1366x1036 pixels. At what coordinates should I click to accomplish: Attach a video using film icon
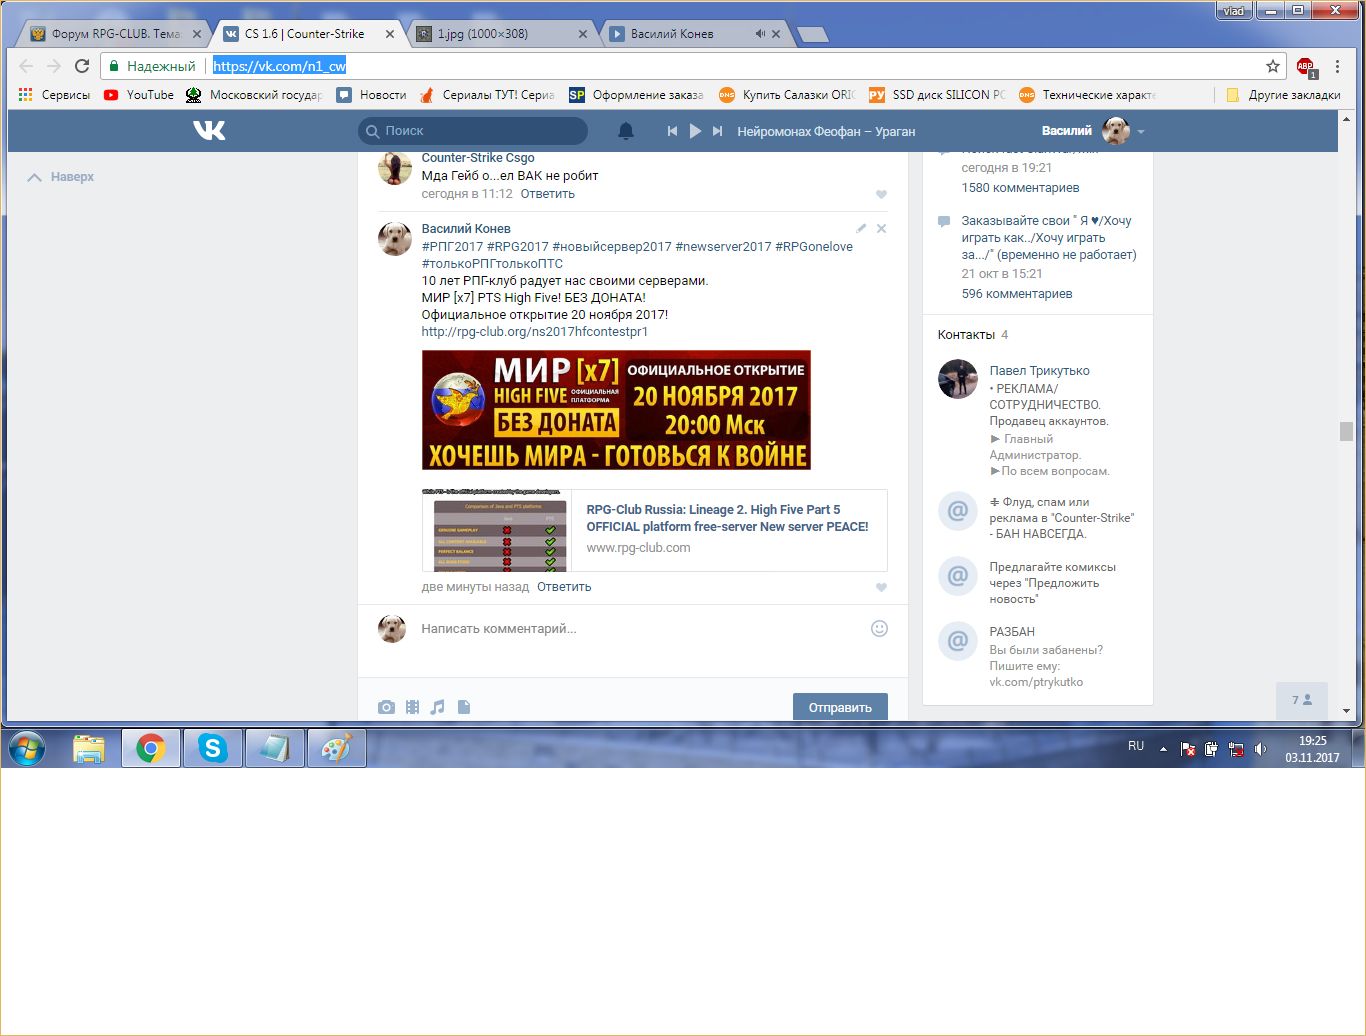pyautogui.click(x=412, y=707)
